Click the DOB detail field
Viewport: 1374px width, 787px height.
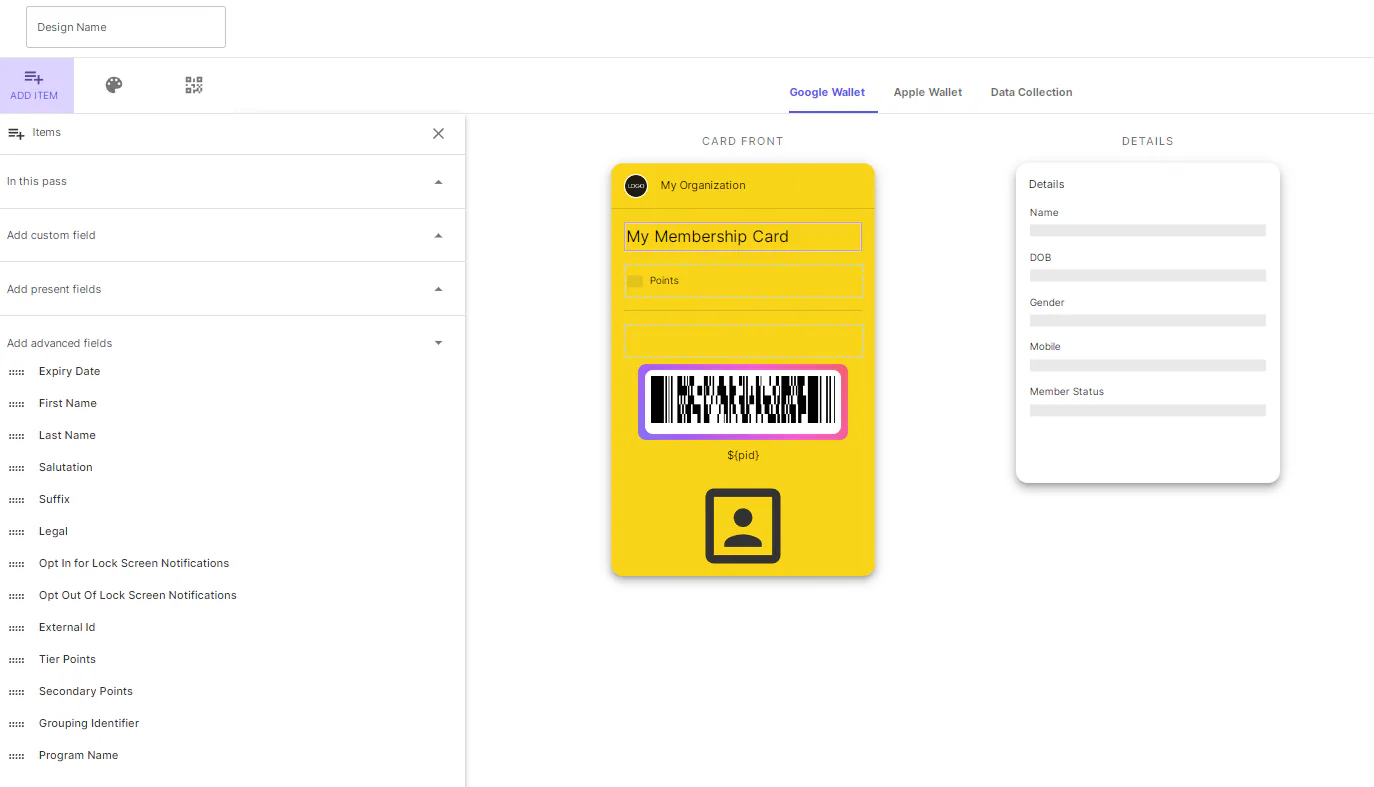pos(1148,267)
